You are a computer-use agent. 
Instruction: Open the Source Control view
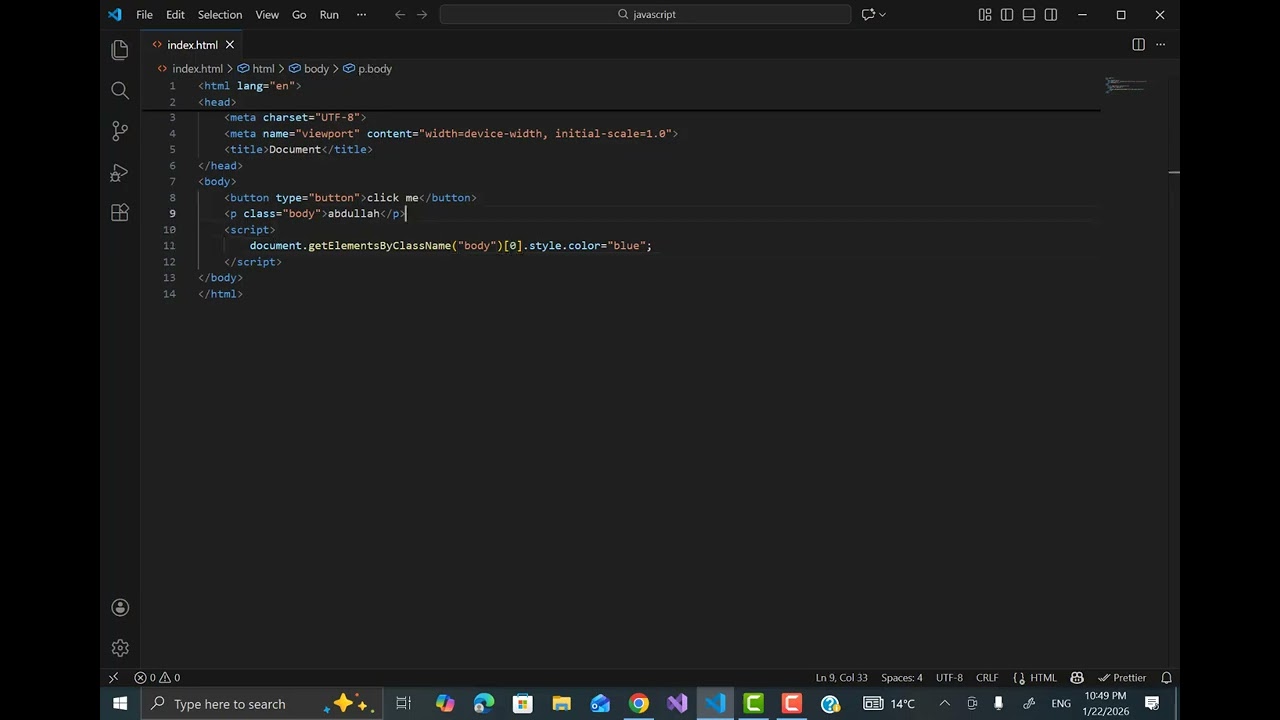120,131
